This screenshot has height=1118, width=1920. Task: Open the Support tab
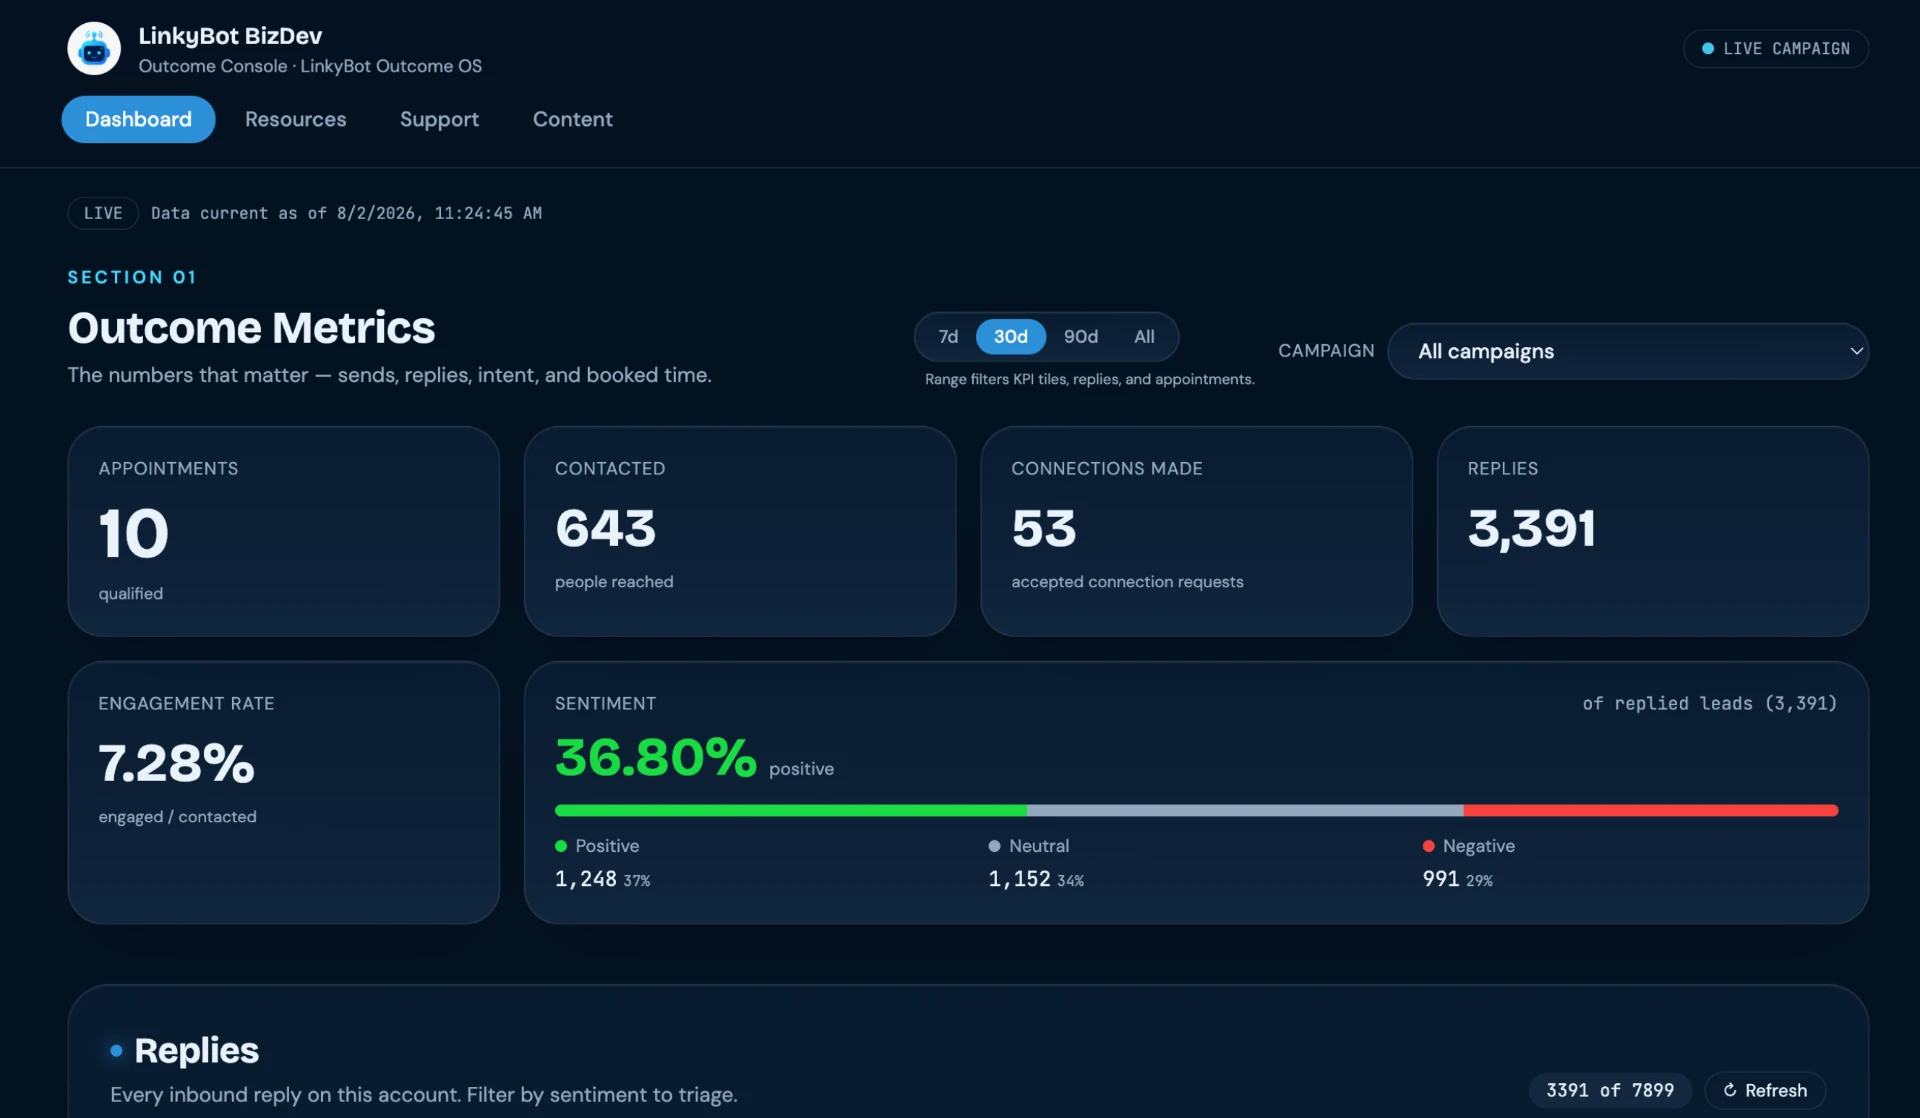click(439, 119)
